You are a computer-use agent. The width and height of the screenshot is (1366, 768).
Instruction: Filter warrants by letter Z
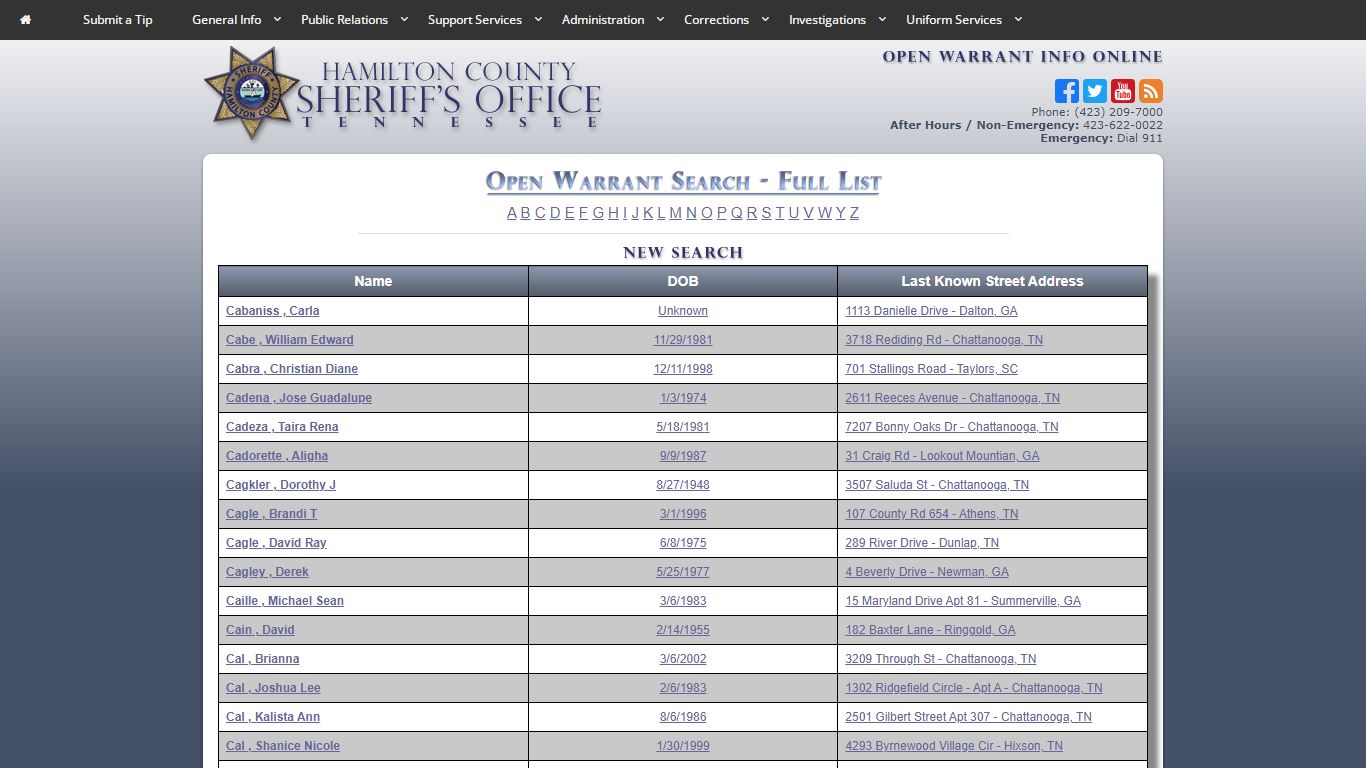(x=854, y=213)
